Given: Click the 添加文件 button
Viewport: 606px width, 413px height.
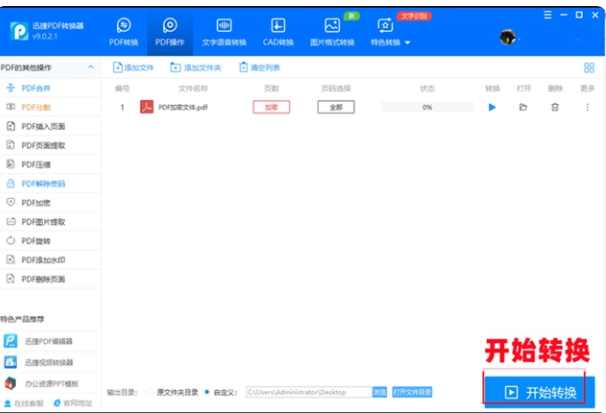Looking at the screenshot, I should (133, 68).
